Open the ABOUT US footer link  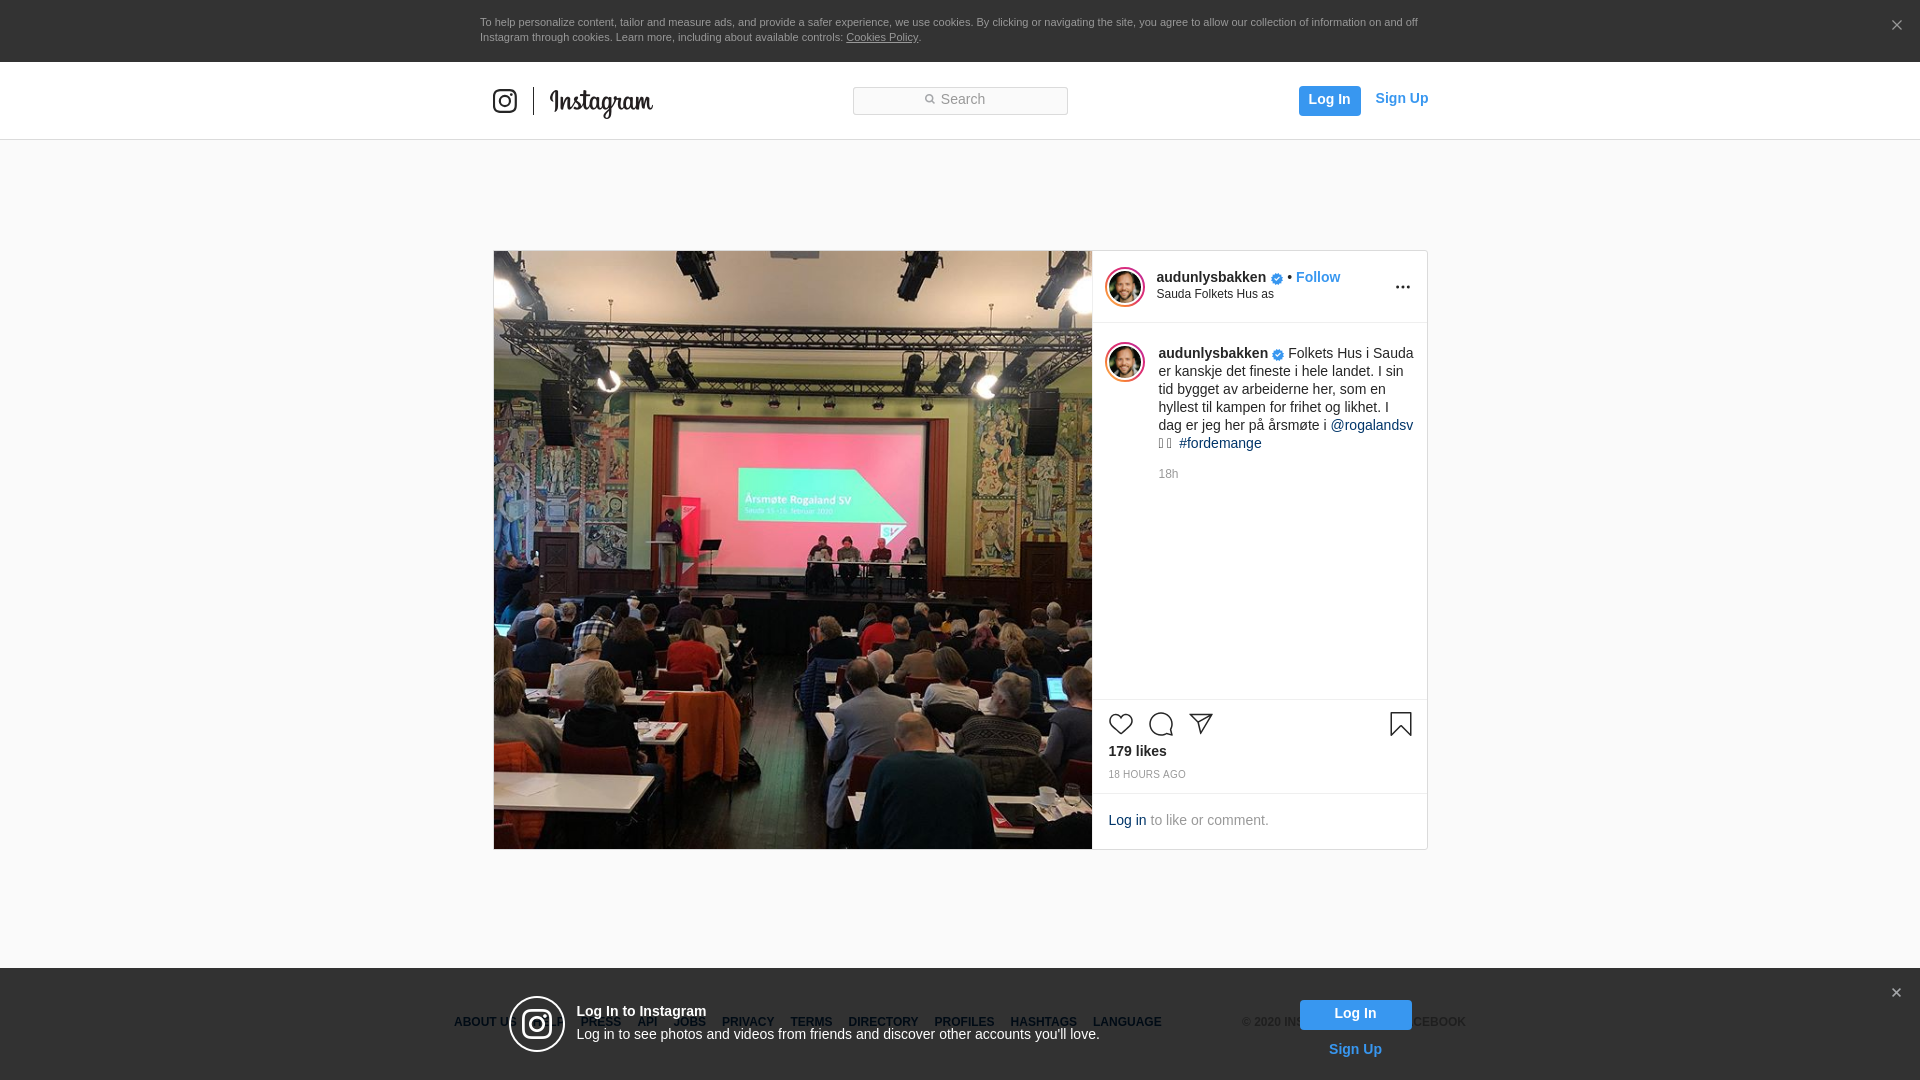(x=484, y=1022)
